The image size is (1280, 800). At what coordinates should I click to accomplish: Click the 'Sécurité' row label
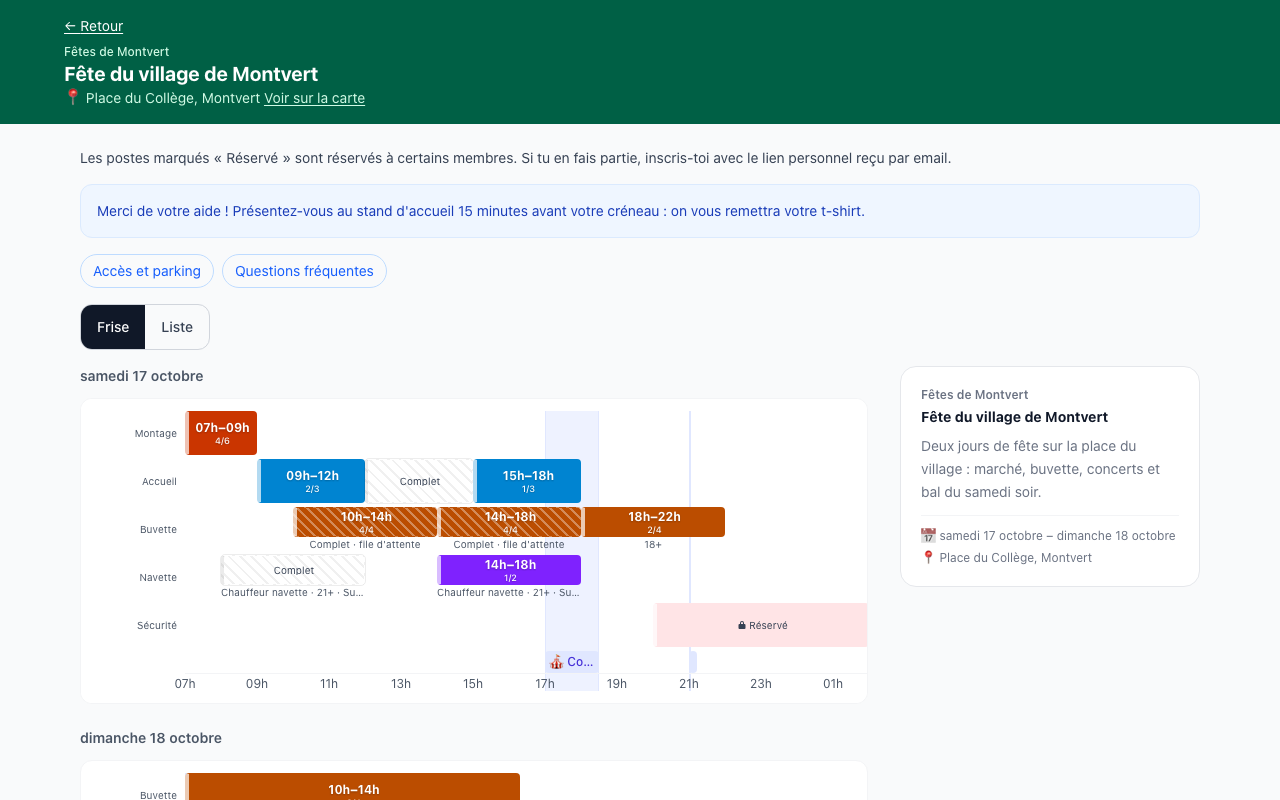[157, 626]
